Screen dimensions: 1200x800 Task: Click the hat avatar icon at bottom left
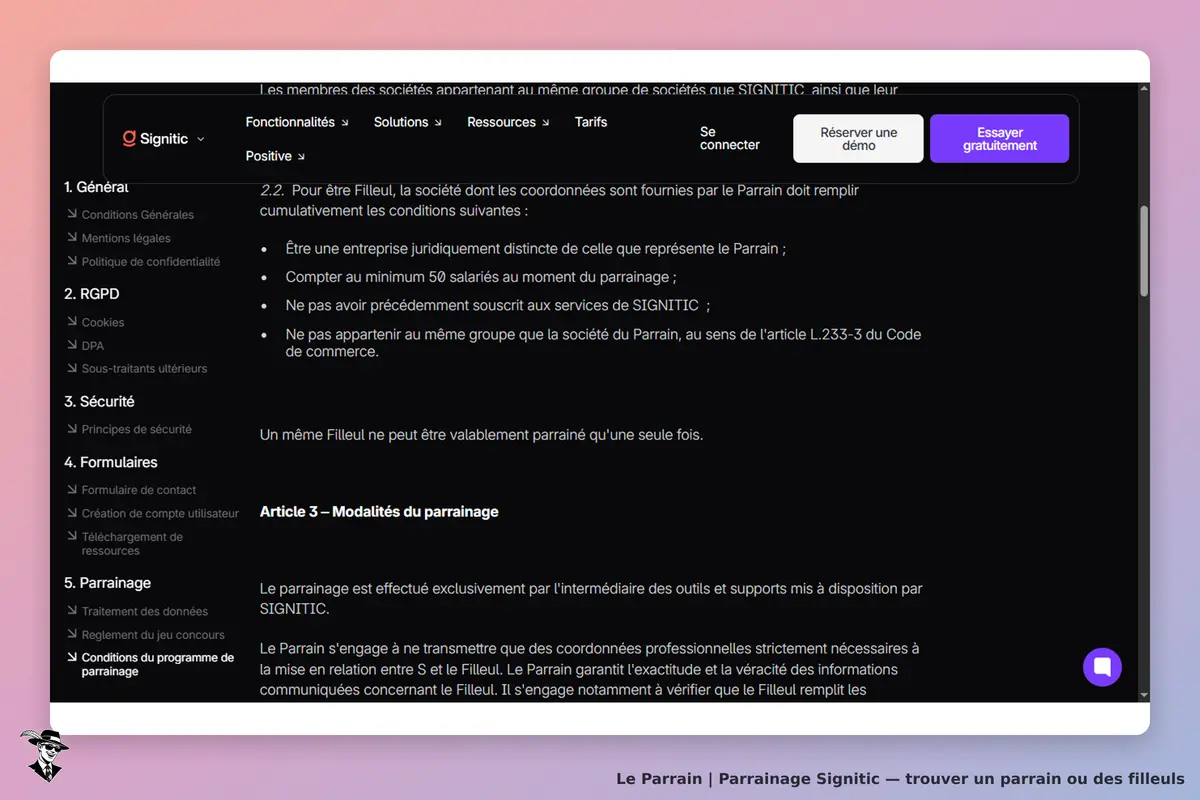44,755
